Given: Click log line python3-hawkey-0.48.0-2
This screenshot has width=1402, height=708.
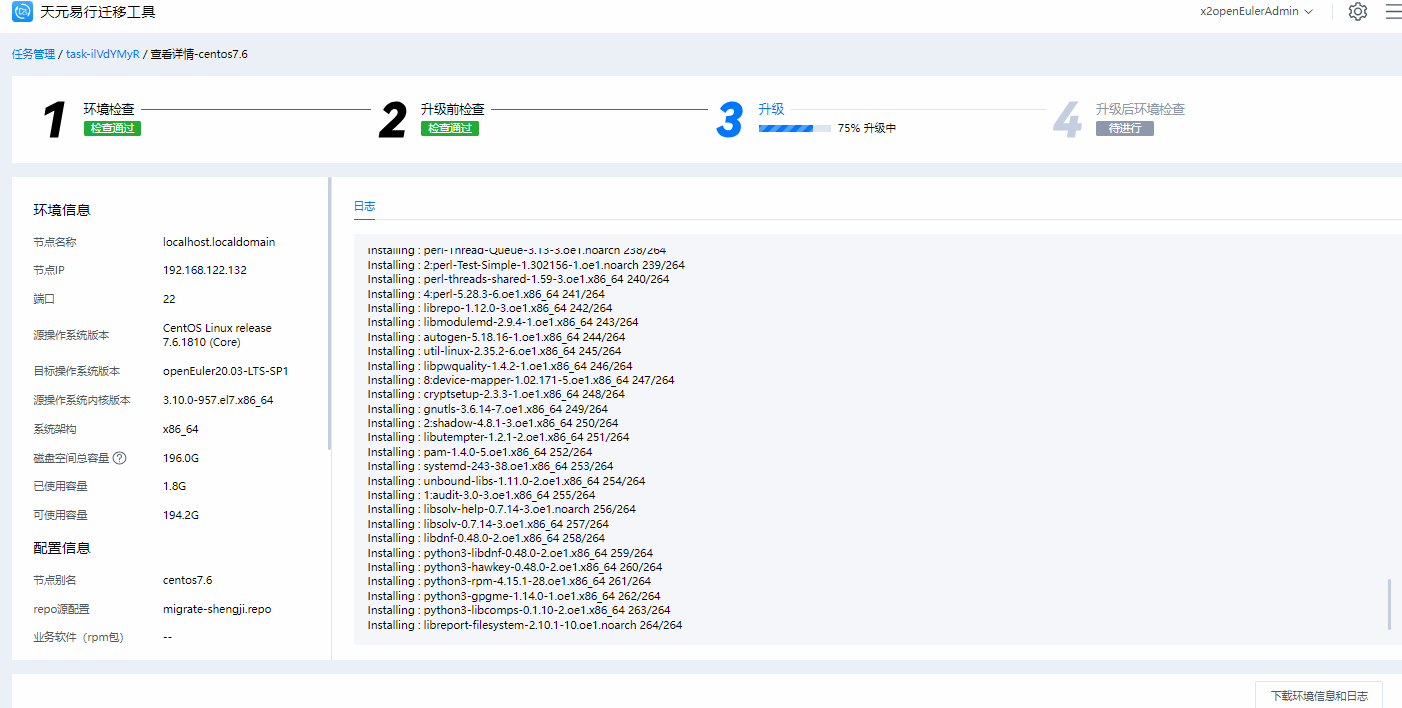Looking at the screenshot, I should coord(513,567).
